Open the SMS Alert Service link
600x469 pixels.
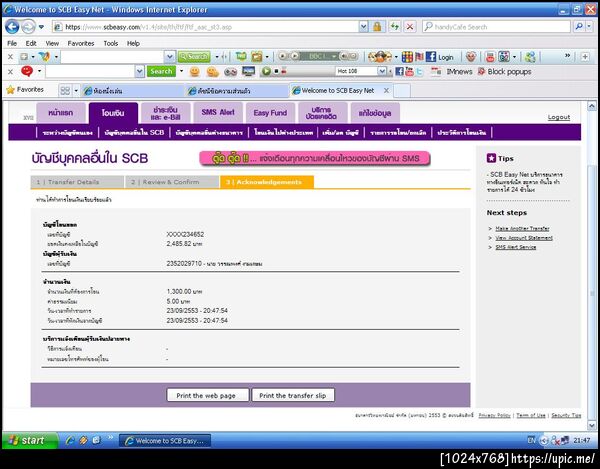(515, 247)
